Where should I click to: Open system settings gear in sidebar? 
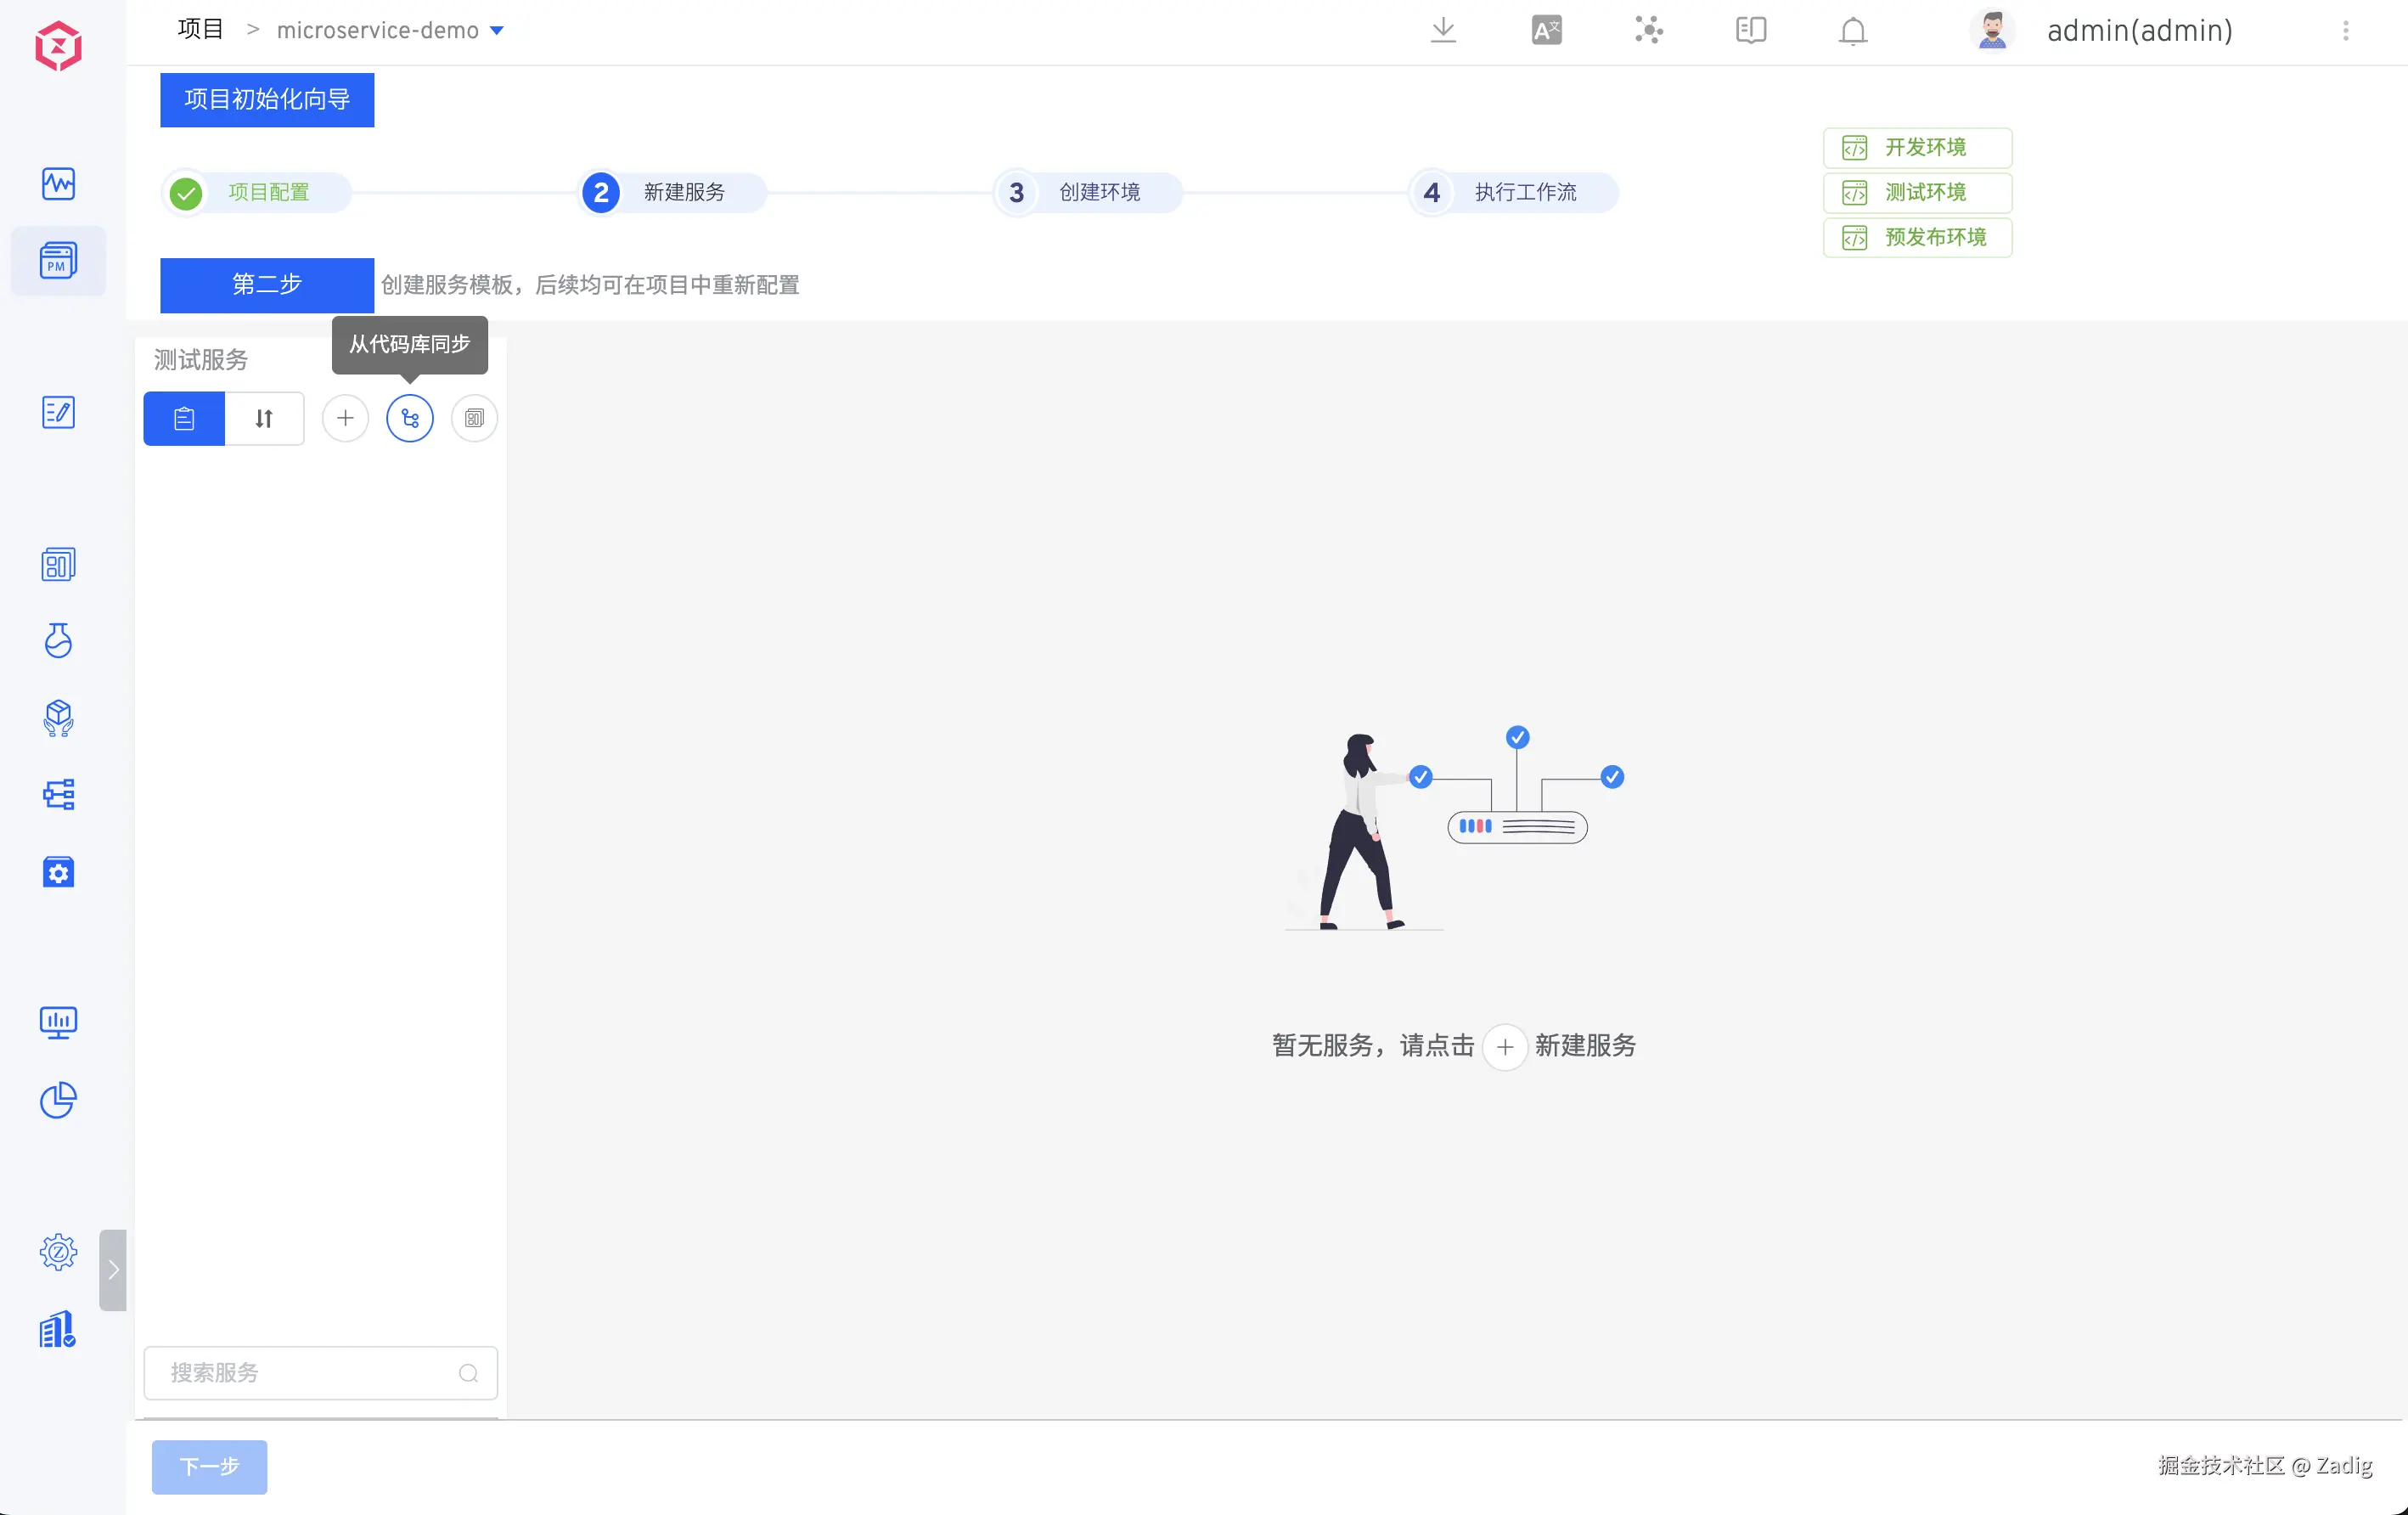click(x=58, y=1251)
